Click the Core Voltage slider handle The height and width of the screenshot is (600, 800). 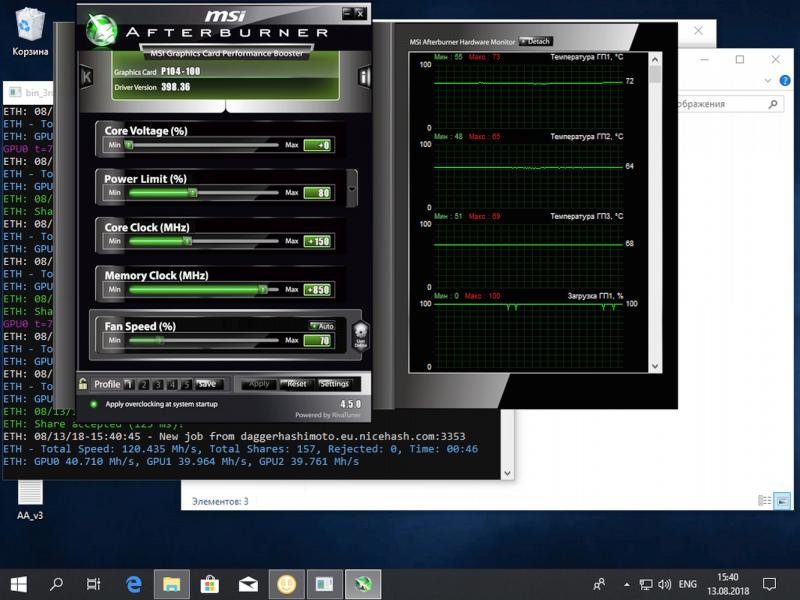[x=130, y=145]
